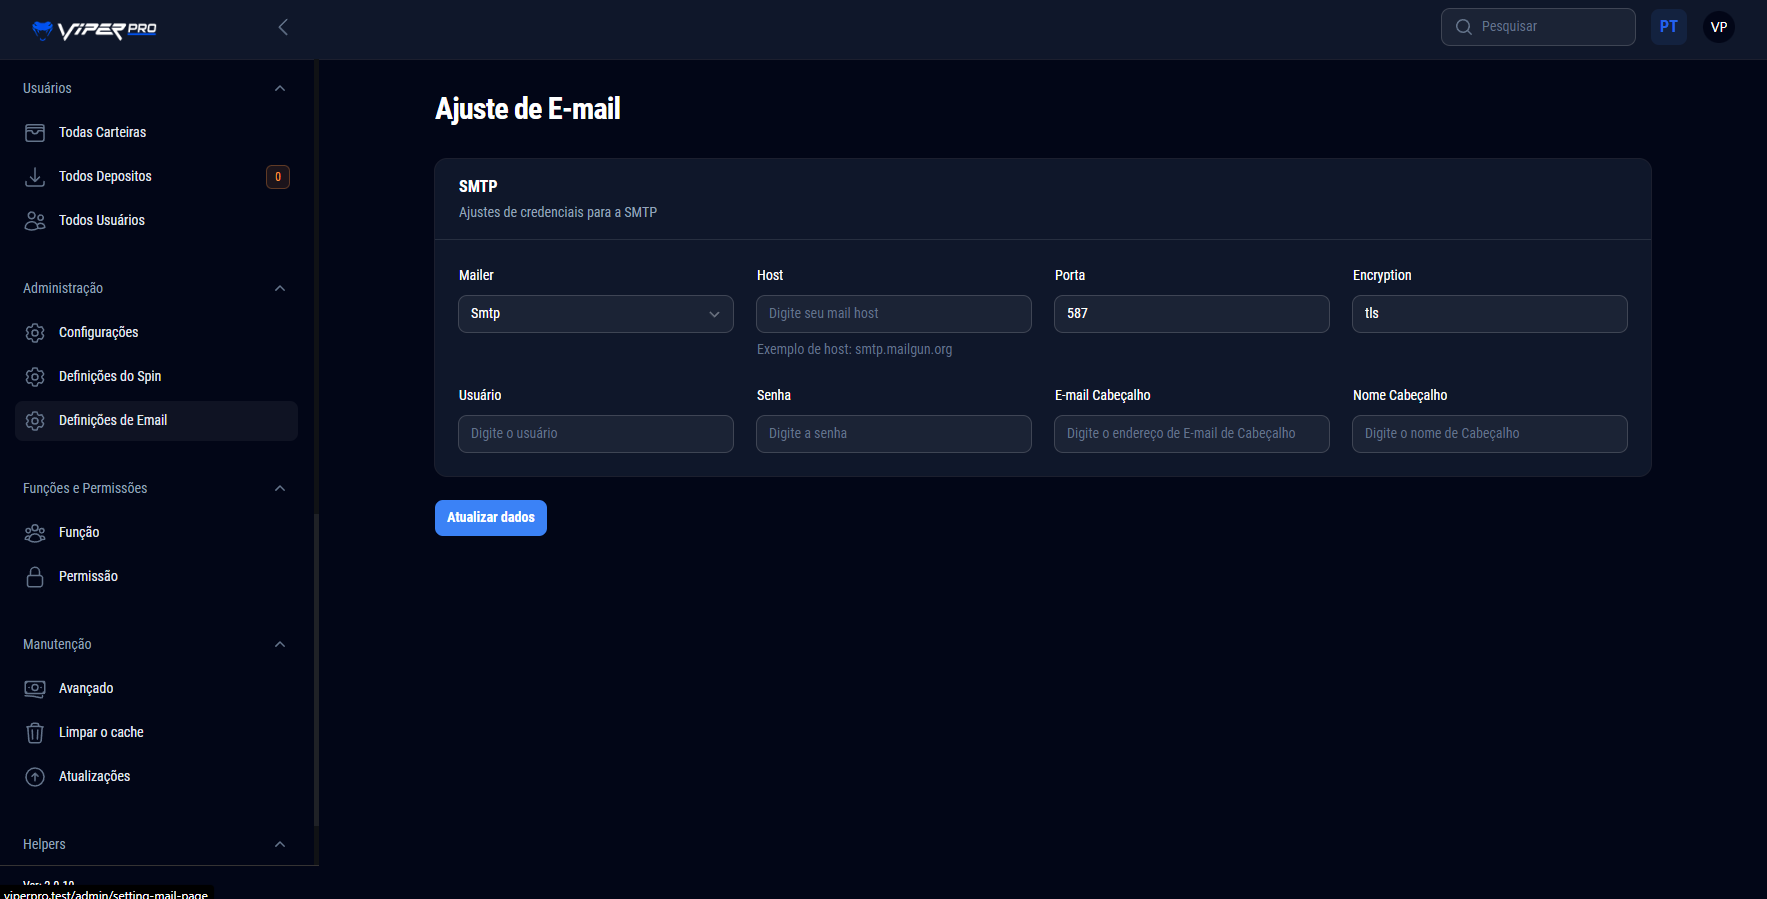Click the ViperPro logo
Viewport: 1767px width, 899px height.
point(95,29)
